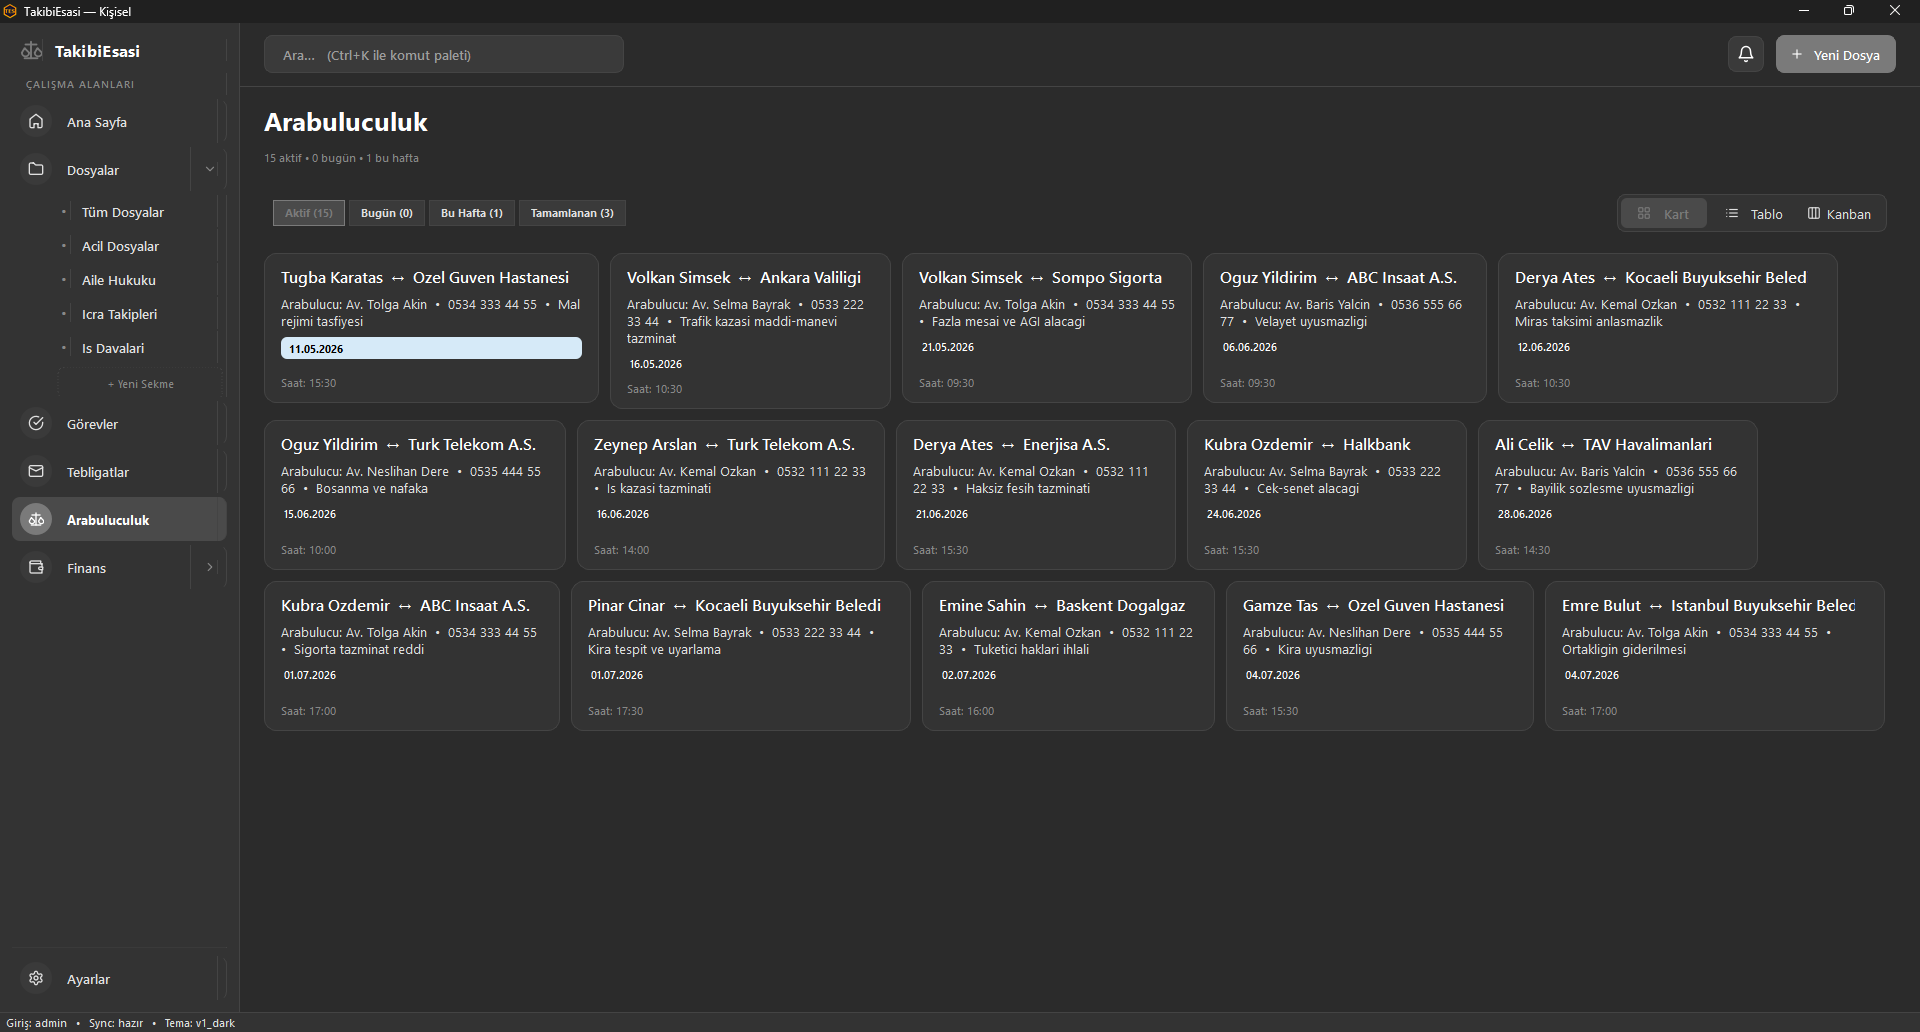Click the Finans wallet icon
Screen dimensions: 1920x1032
[36, 567]
